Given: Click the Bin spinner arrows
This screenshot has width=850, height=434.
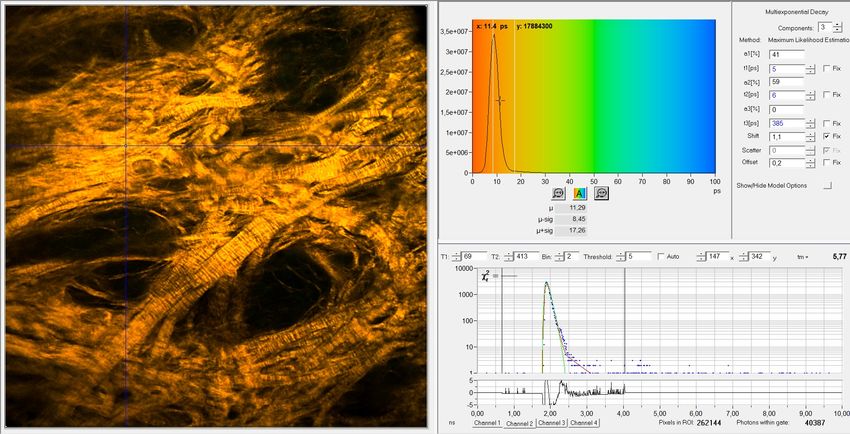Looking at the screenshot, I should 559,256.
